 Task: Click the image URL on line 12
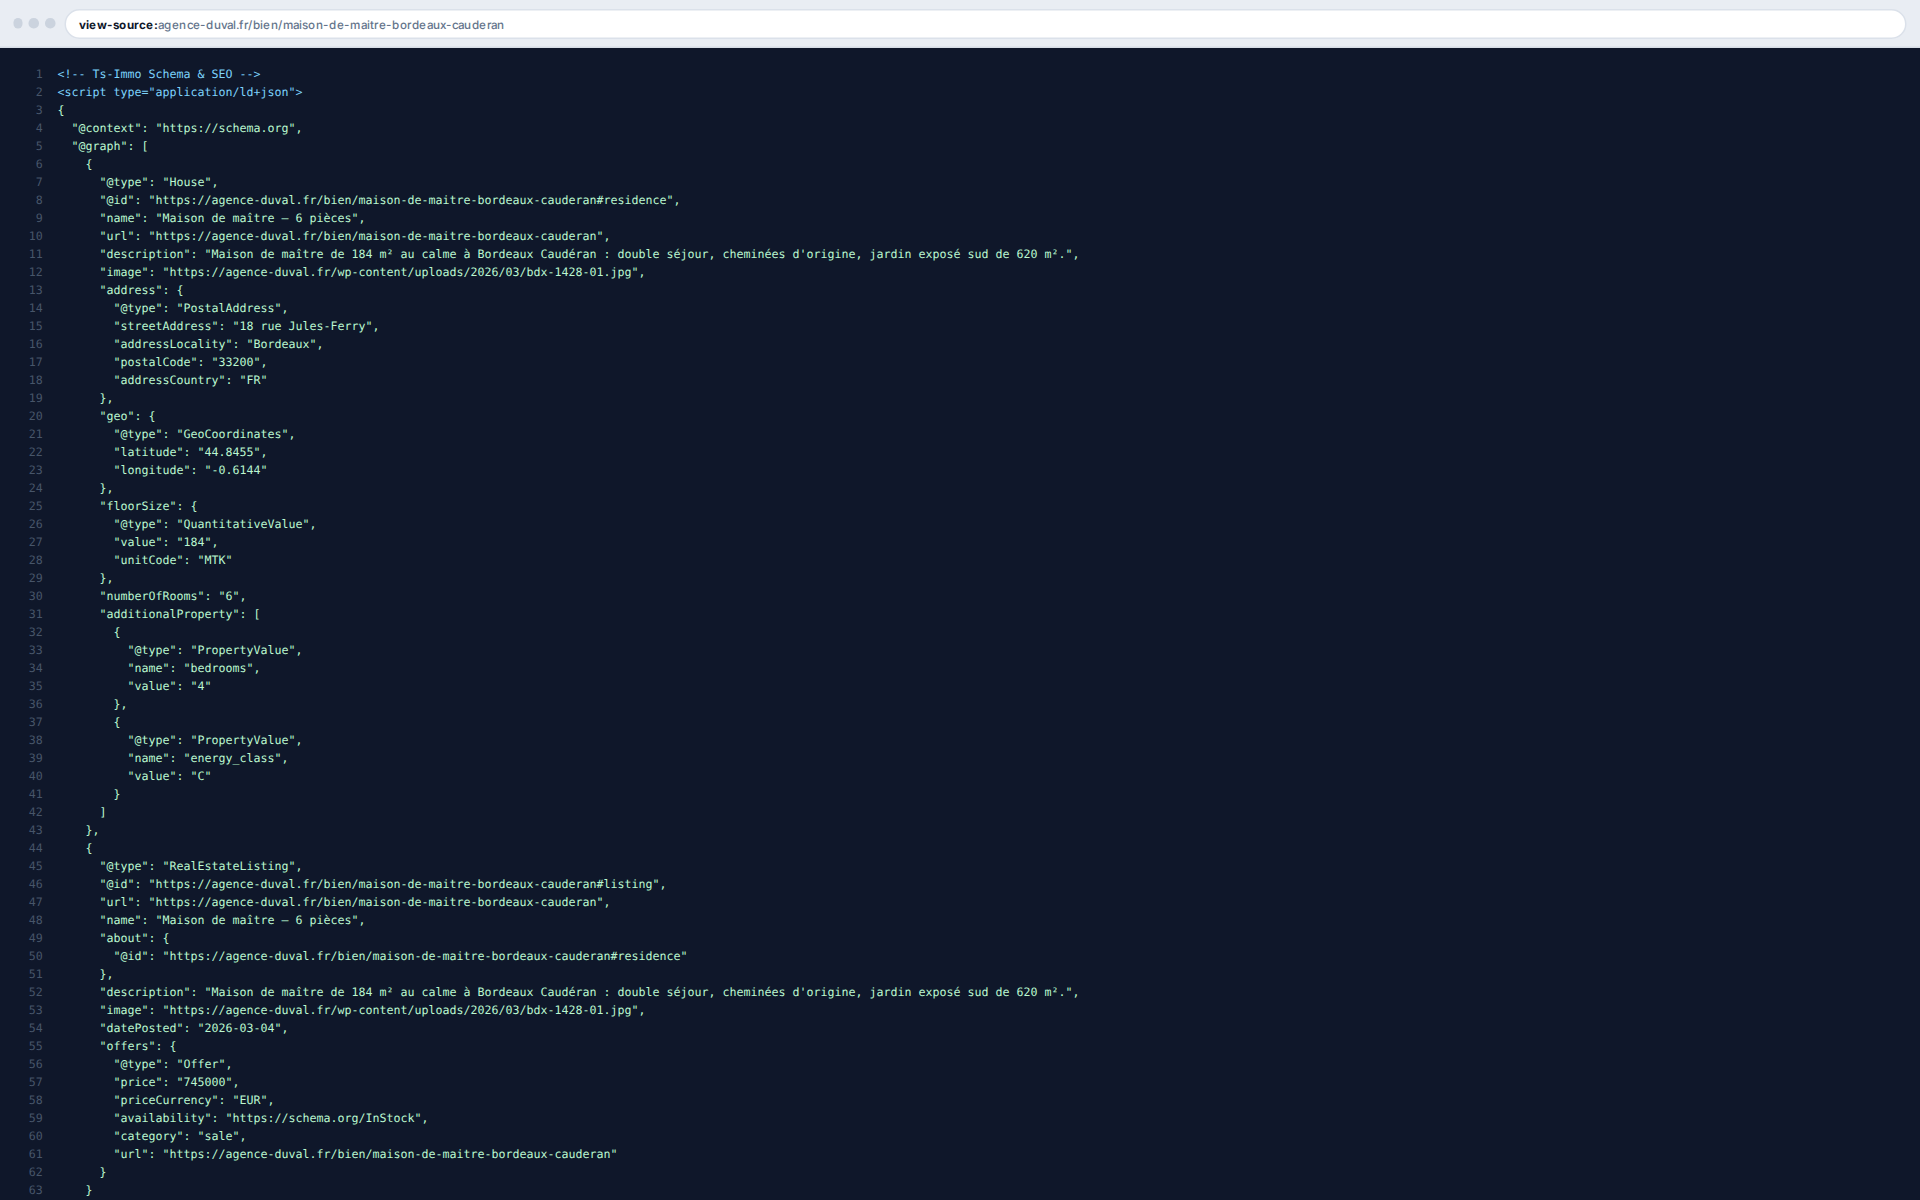tap(401, 272)
